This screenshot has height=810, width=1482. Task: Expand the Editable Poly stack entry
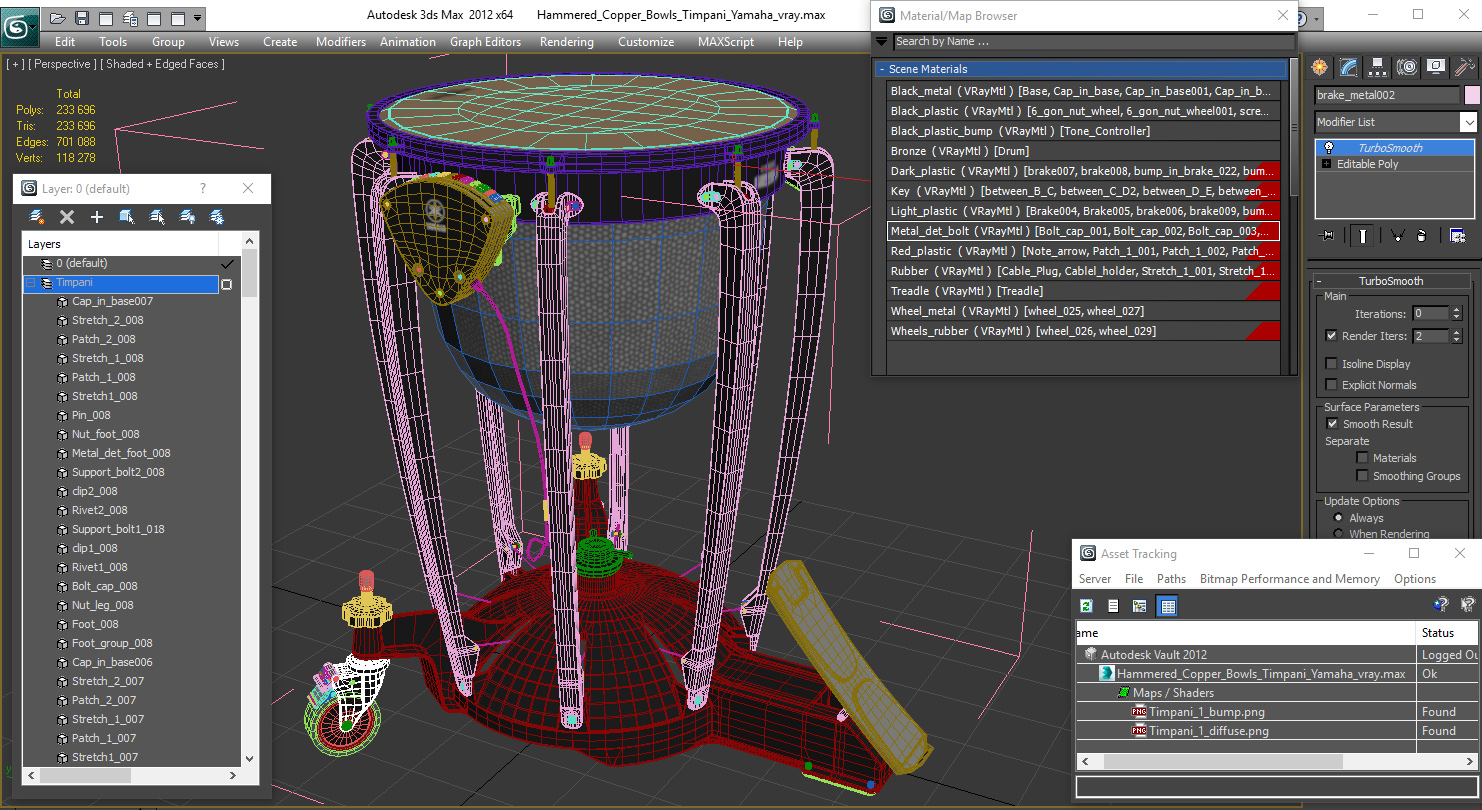(x=1327, y=164)
